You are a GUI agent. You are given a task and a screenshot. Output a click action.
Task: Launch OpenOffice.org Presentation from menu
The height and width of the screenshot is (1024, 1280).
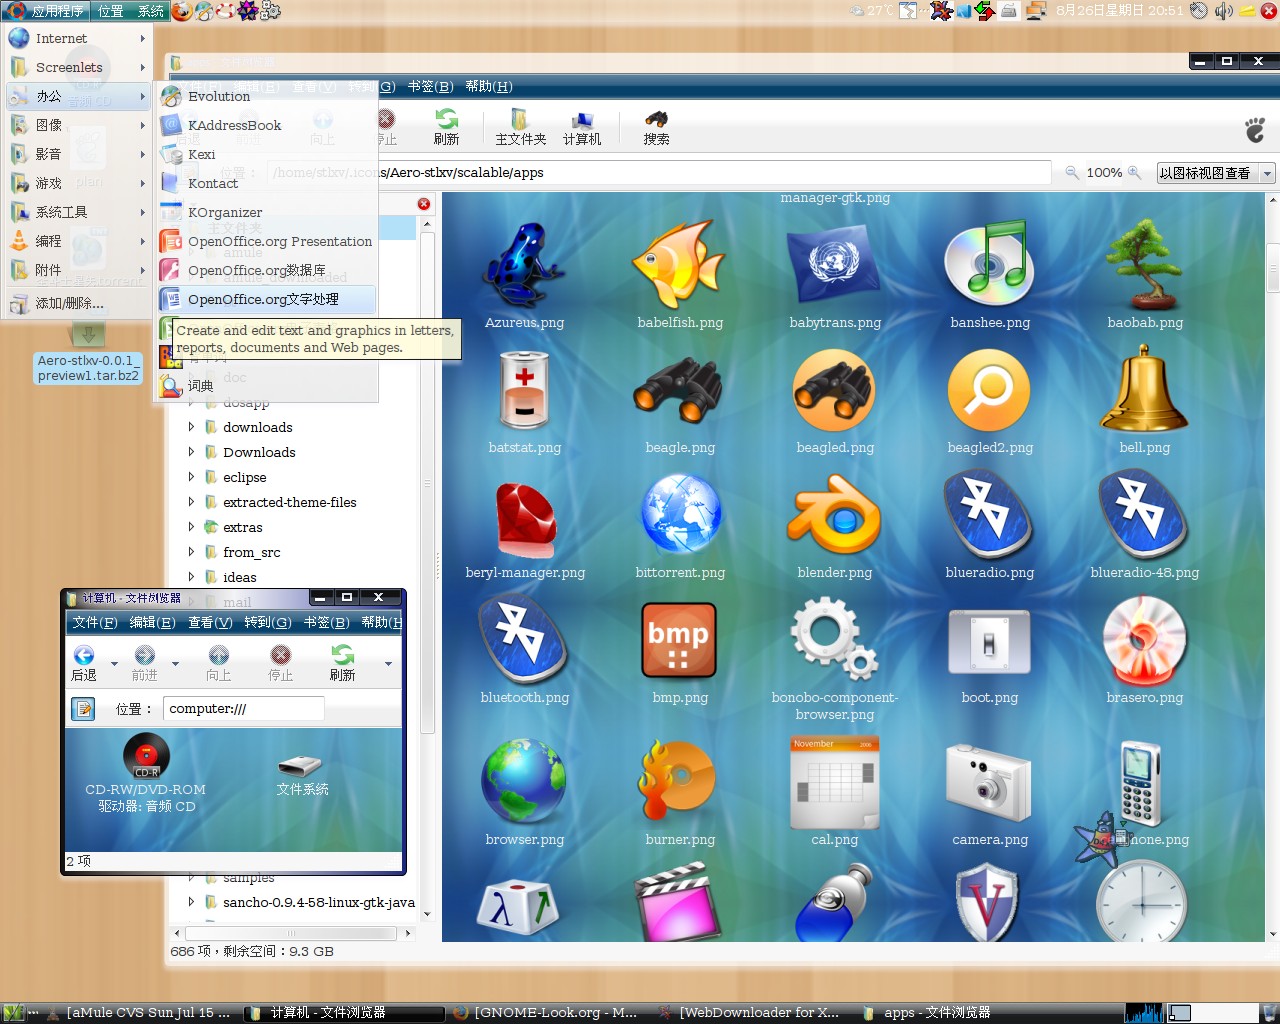click(266, 241)
